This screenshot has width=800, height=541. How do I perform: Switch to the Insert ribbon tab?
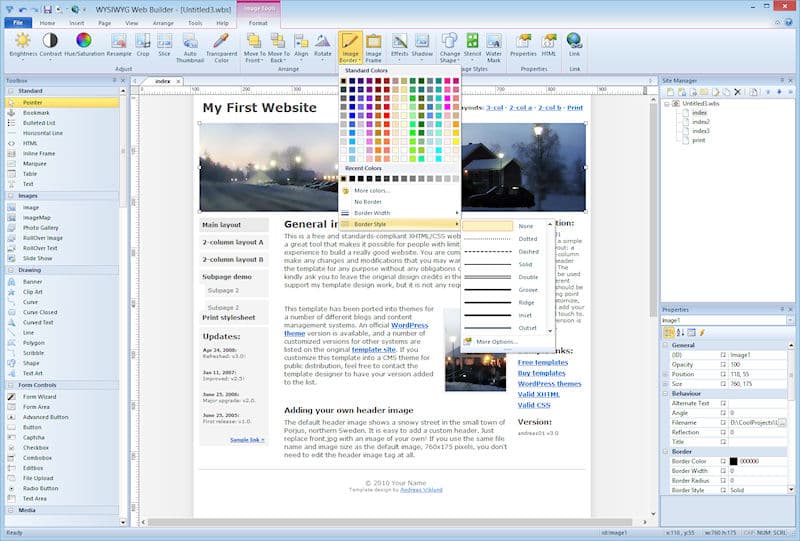77,22
